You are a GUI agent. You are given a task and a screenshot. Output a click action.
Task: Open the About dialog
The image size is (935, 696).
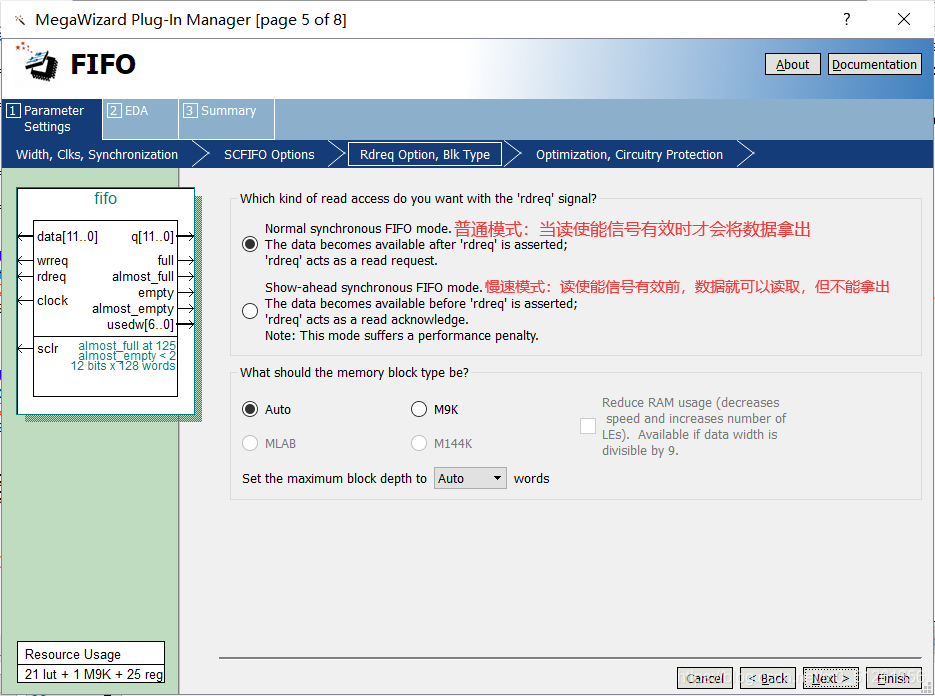point(792,63)
